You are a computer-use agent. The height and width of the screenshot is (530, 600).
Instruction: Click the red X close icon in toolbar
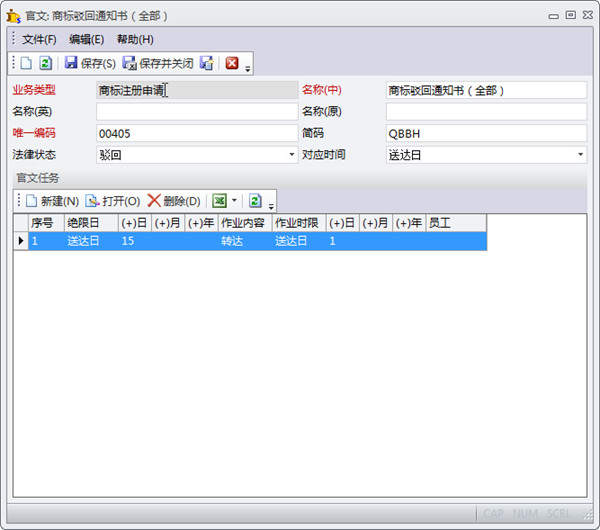(x=232, y=63)
